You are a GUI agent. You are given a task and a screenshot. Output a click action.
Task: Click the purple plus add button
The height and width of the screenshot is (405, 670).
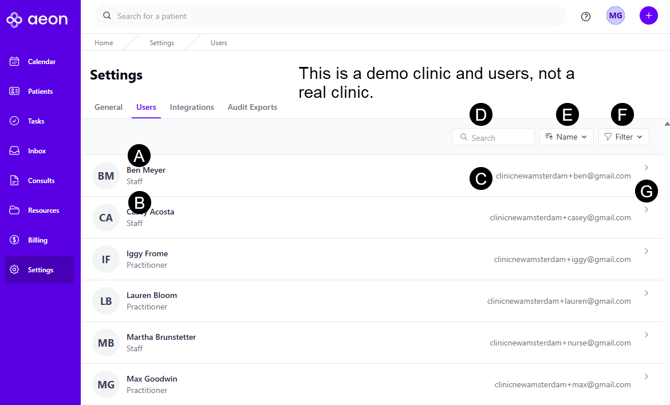[648, 16]
